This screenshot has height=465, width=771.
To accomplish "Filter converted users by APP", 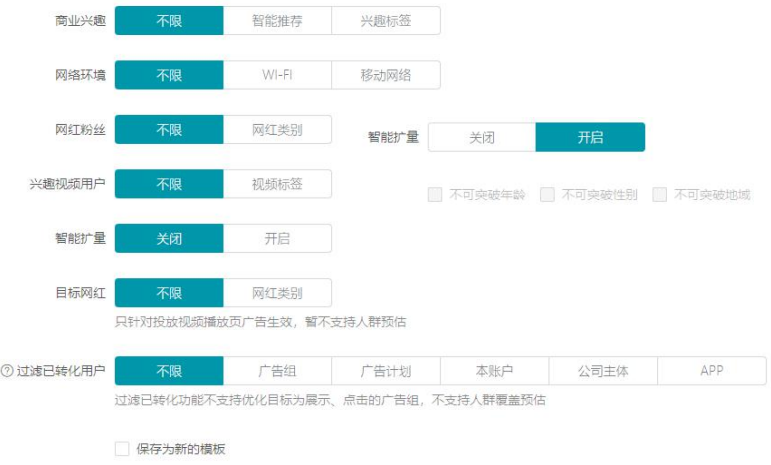I will pyautogui.click(x=712, y=371).
